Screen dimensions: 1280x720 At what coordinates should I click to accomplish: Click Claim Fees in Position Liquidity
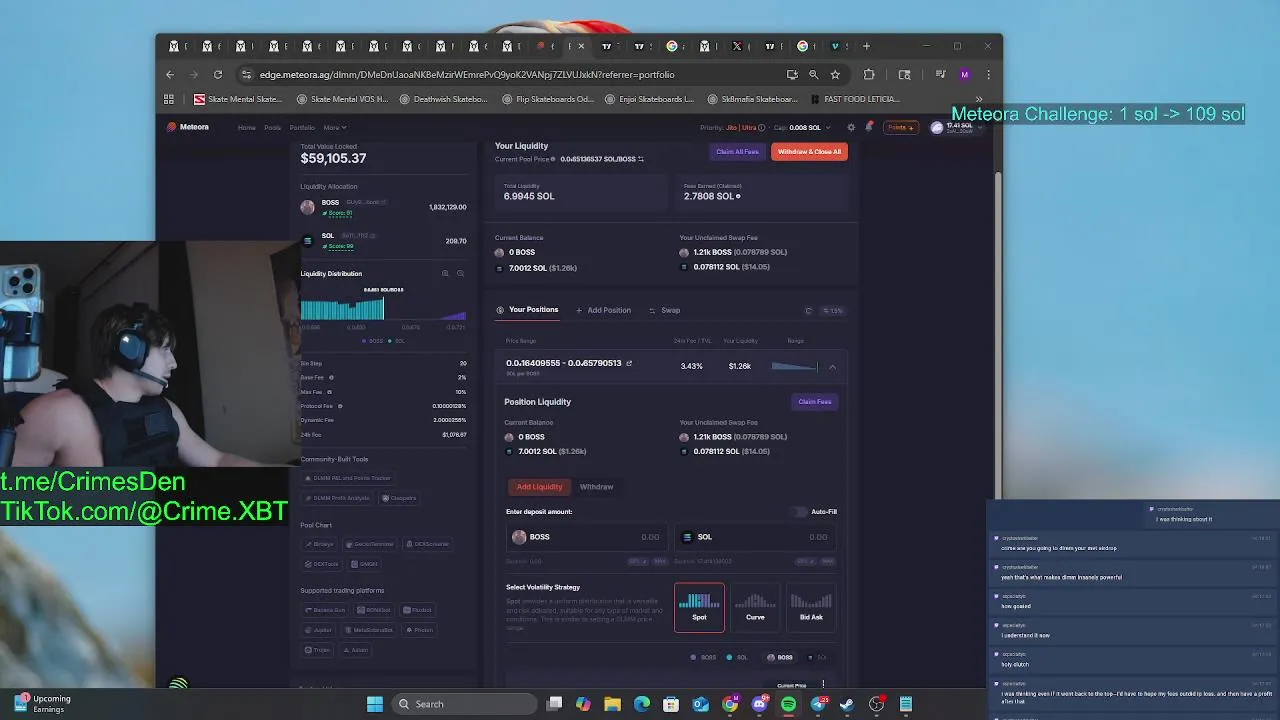click(814, 402)
